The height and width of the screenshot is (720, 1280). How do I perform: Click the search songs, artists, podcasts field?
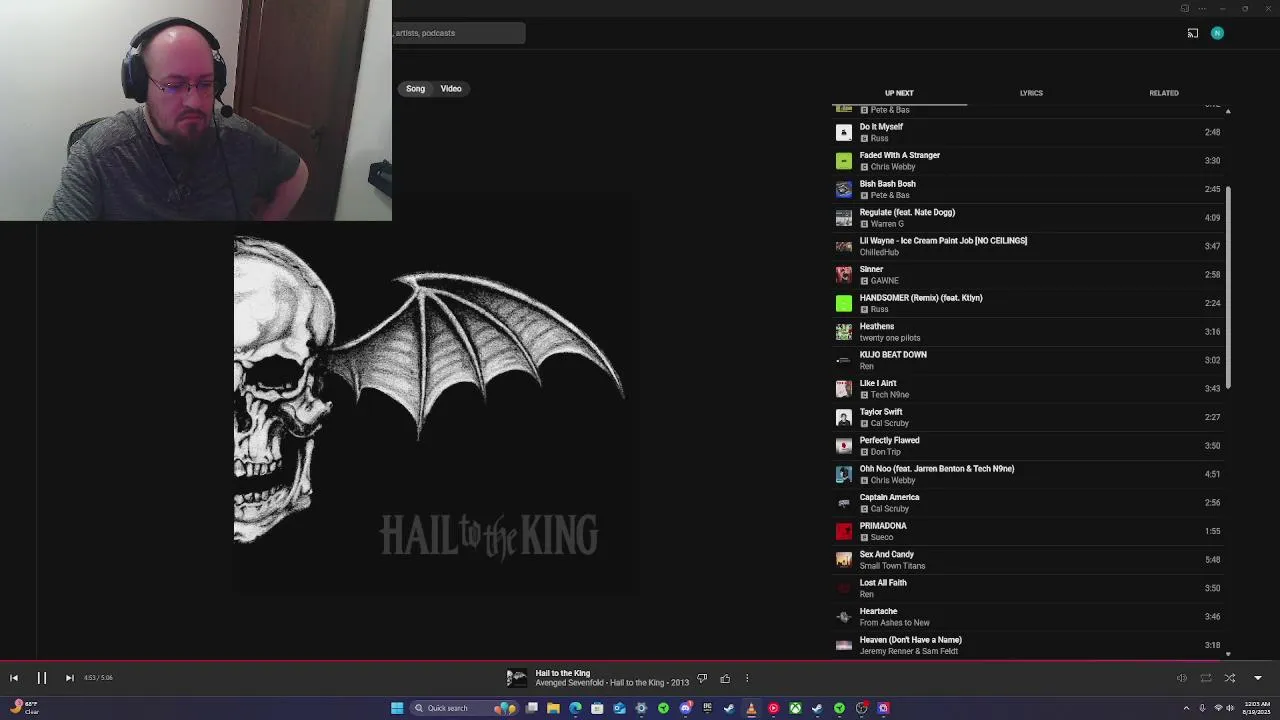(x=458, y=33)
